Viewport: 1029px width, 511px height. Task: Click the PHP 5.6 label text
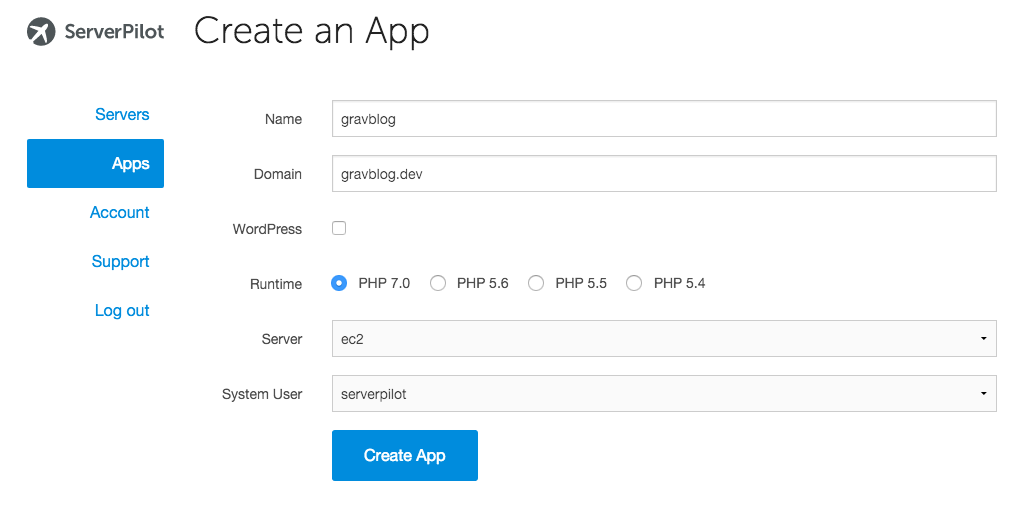(483, 283)
